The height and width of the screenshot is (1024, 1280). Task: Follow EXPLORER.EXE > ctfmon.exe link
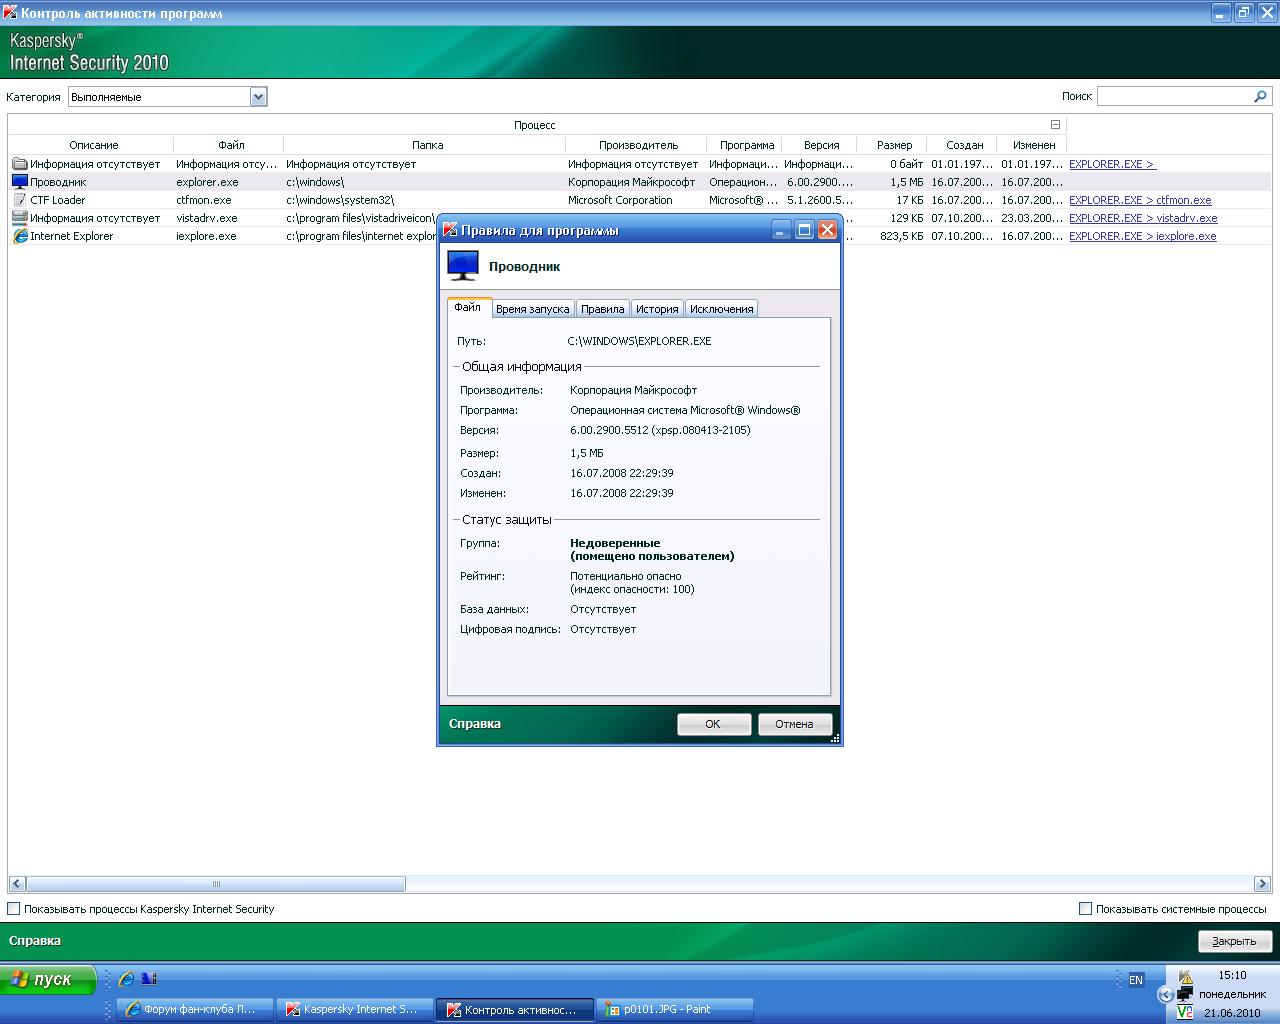1140,200
